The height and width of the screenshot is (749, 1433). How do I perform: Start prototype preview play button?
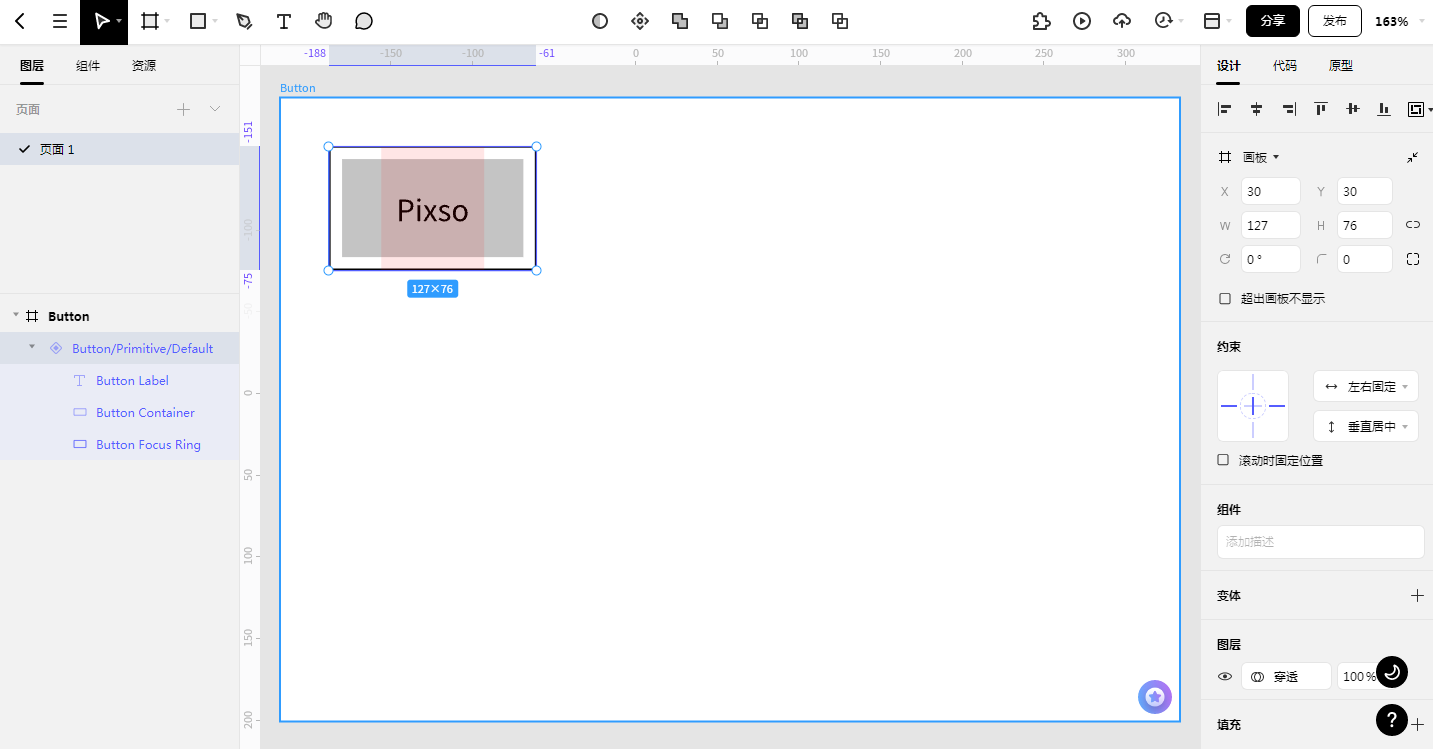1082,21
